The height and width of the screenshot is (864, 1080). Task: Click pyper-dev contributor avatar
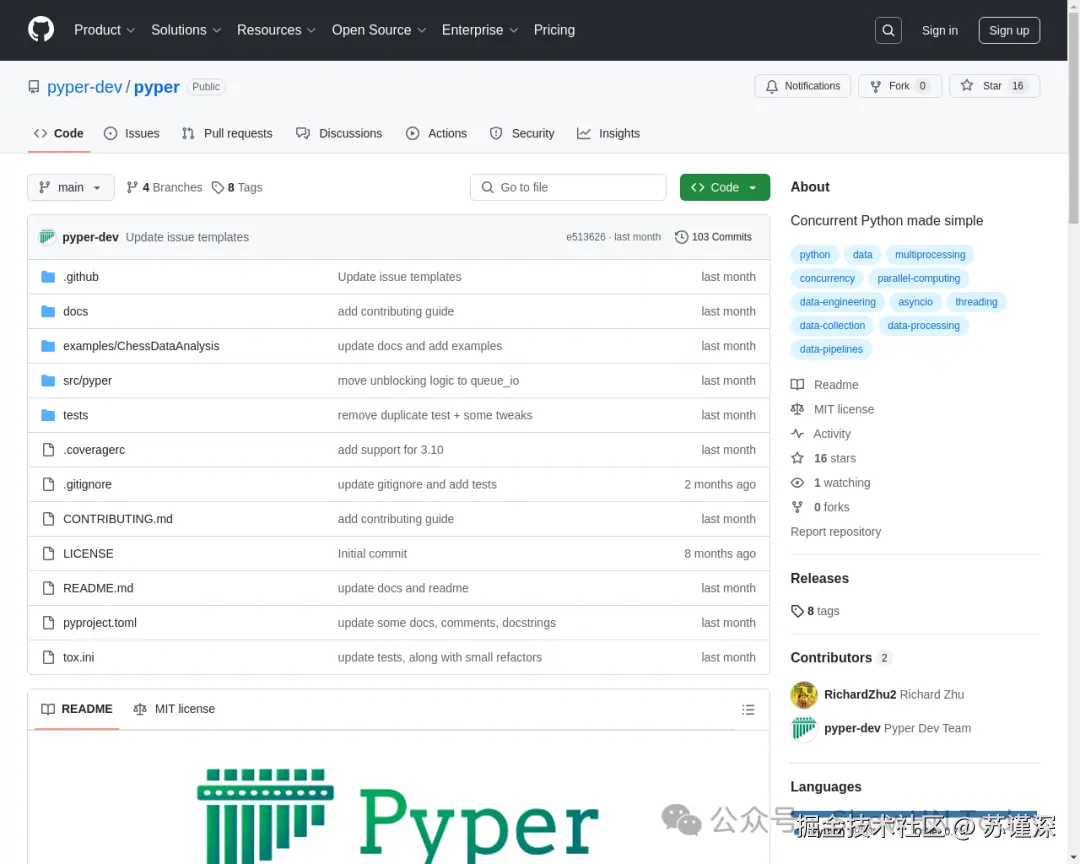click(x=804, y=728)
